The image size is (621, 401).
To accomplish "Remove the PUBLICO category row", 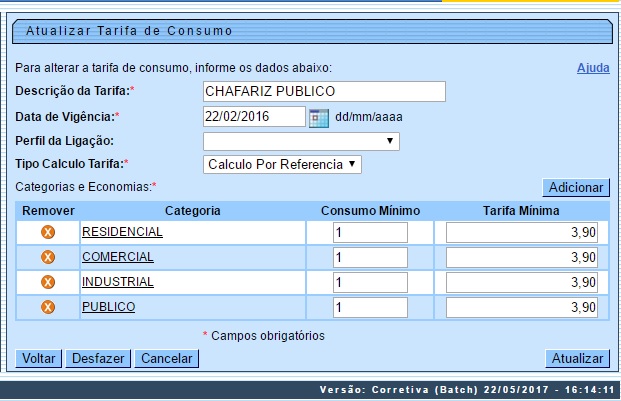I will 47,307.
